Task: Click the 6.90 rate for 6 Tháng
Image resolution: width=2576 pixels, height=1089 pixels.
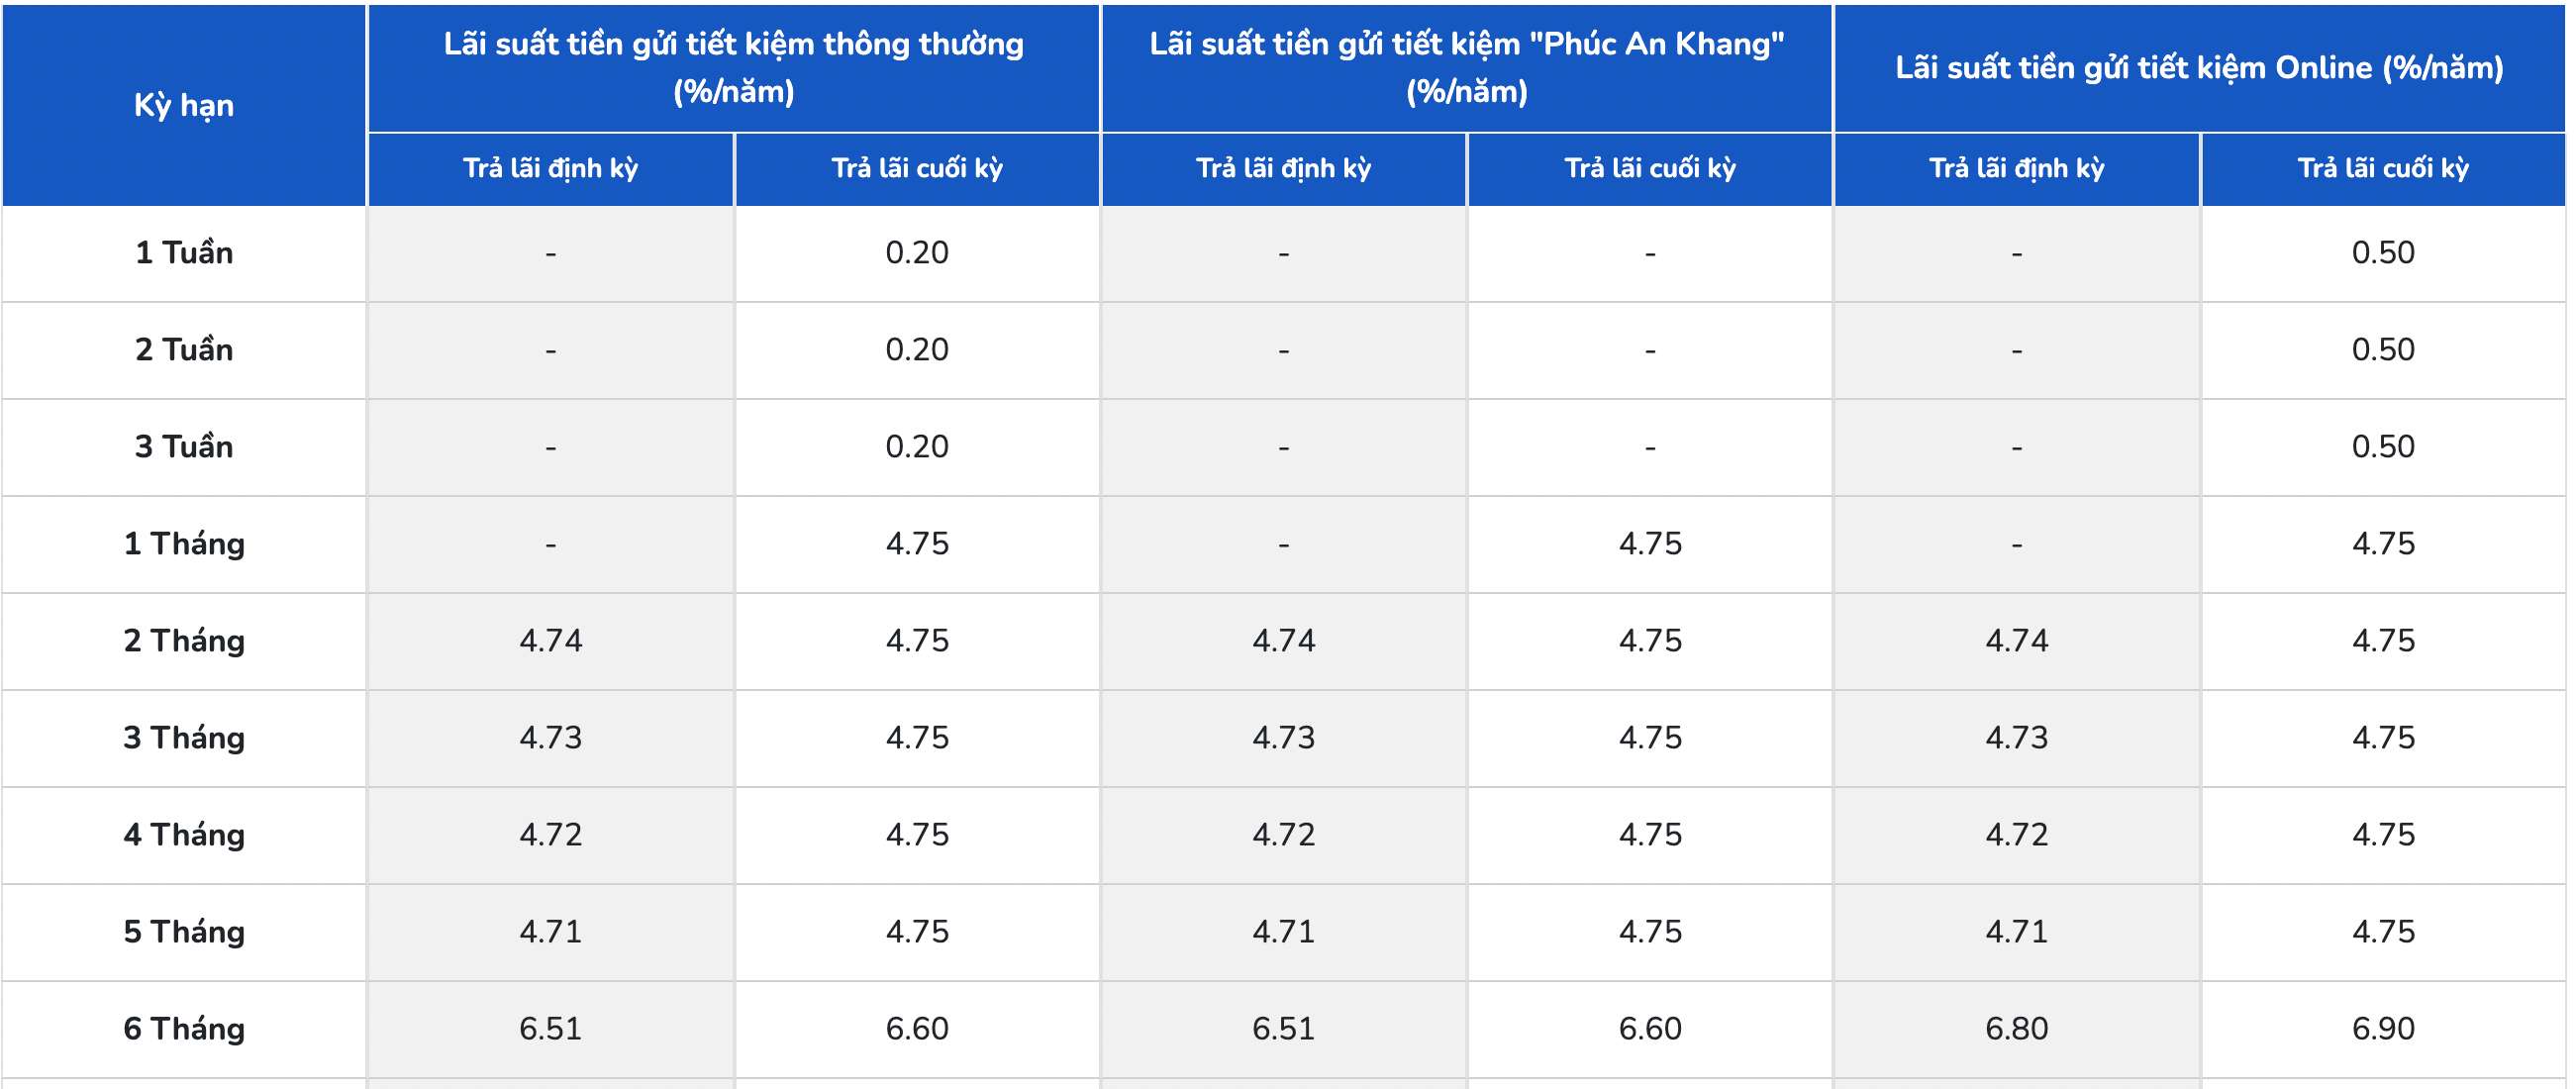Action: (2383, 1028)
